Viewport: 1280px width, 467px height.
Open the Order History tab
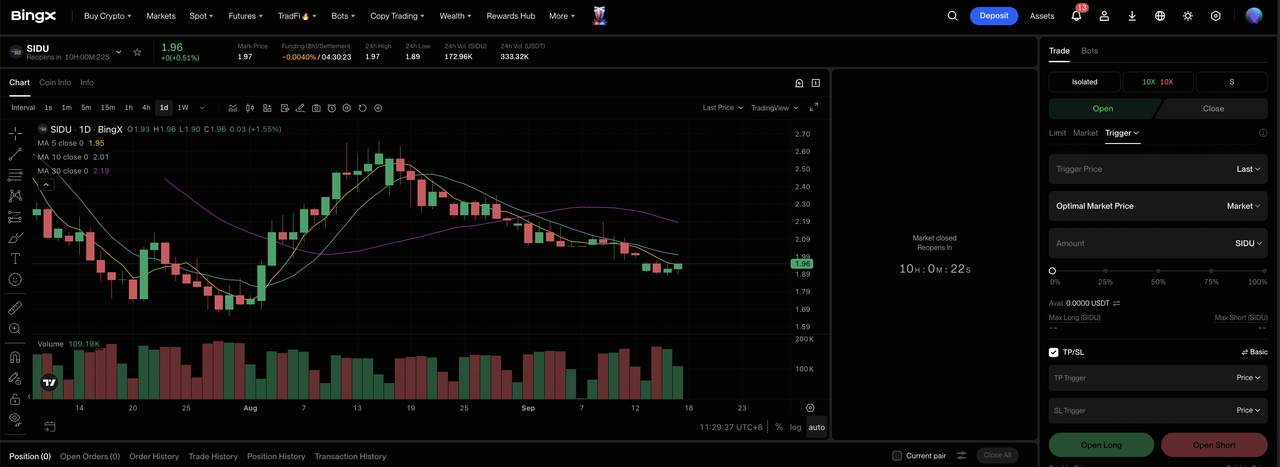click(154, 456)
